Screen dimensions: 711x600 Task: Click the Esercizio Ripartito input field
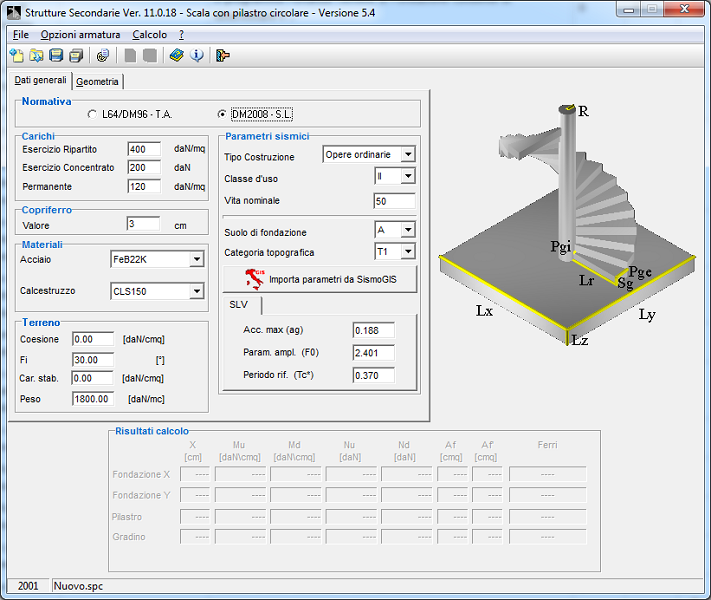[144, 149]
